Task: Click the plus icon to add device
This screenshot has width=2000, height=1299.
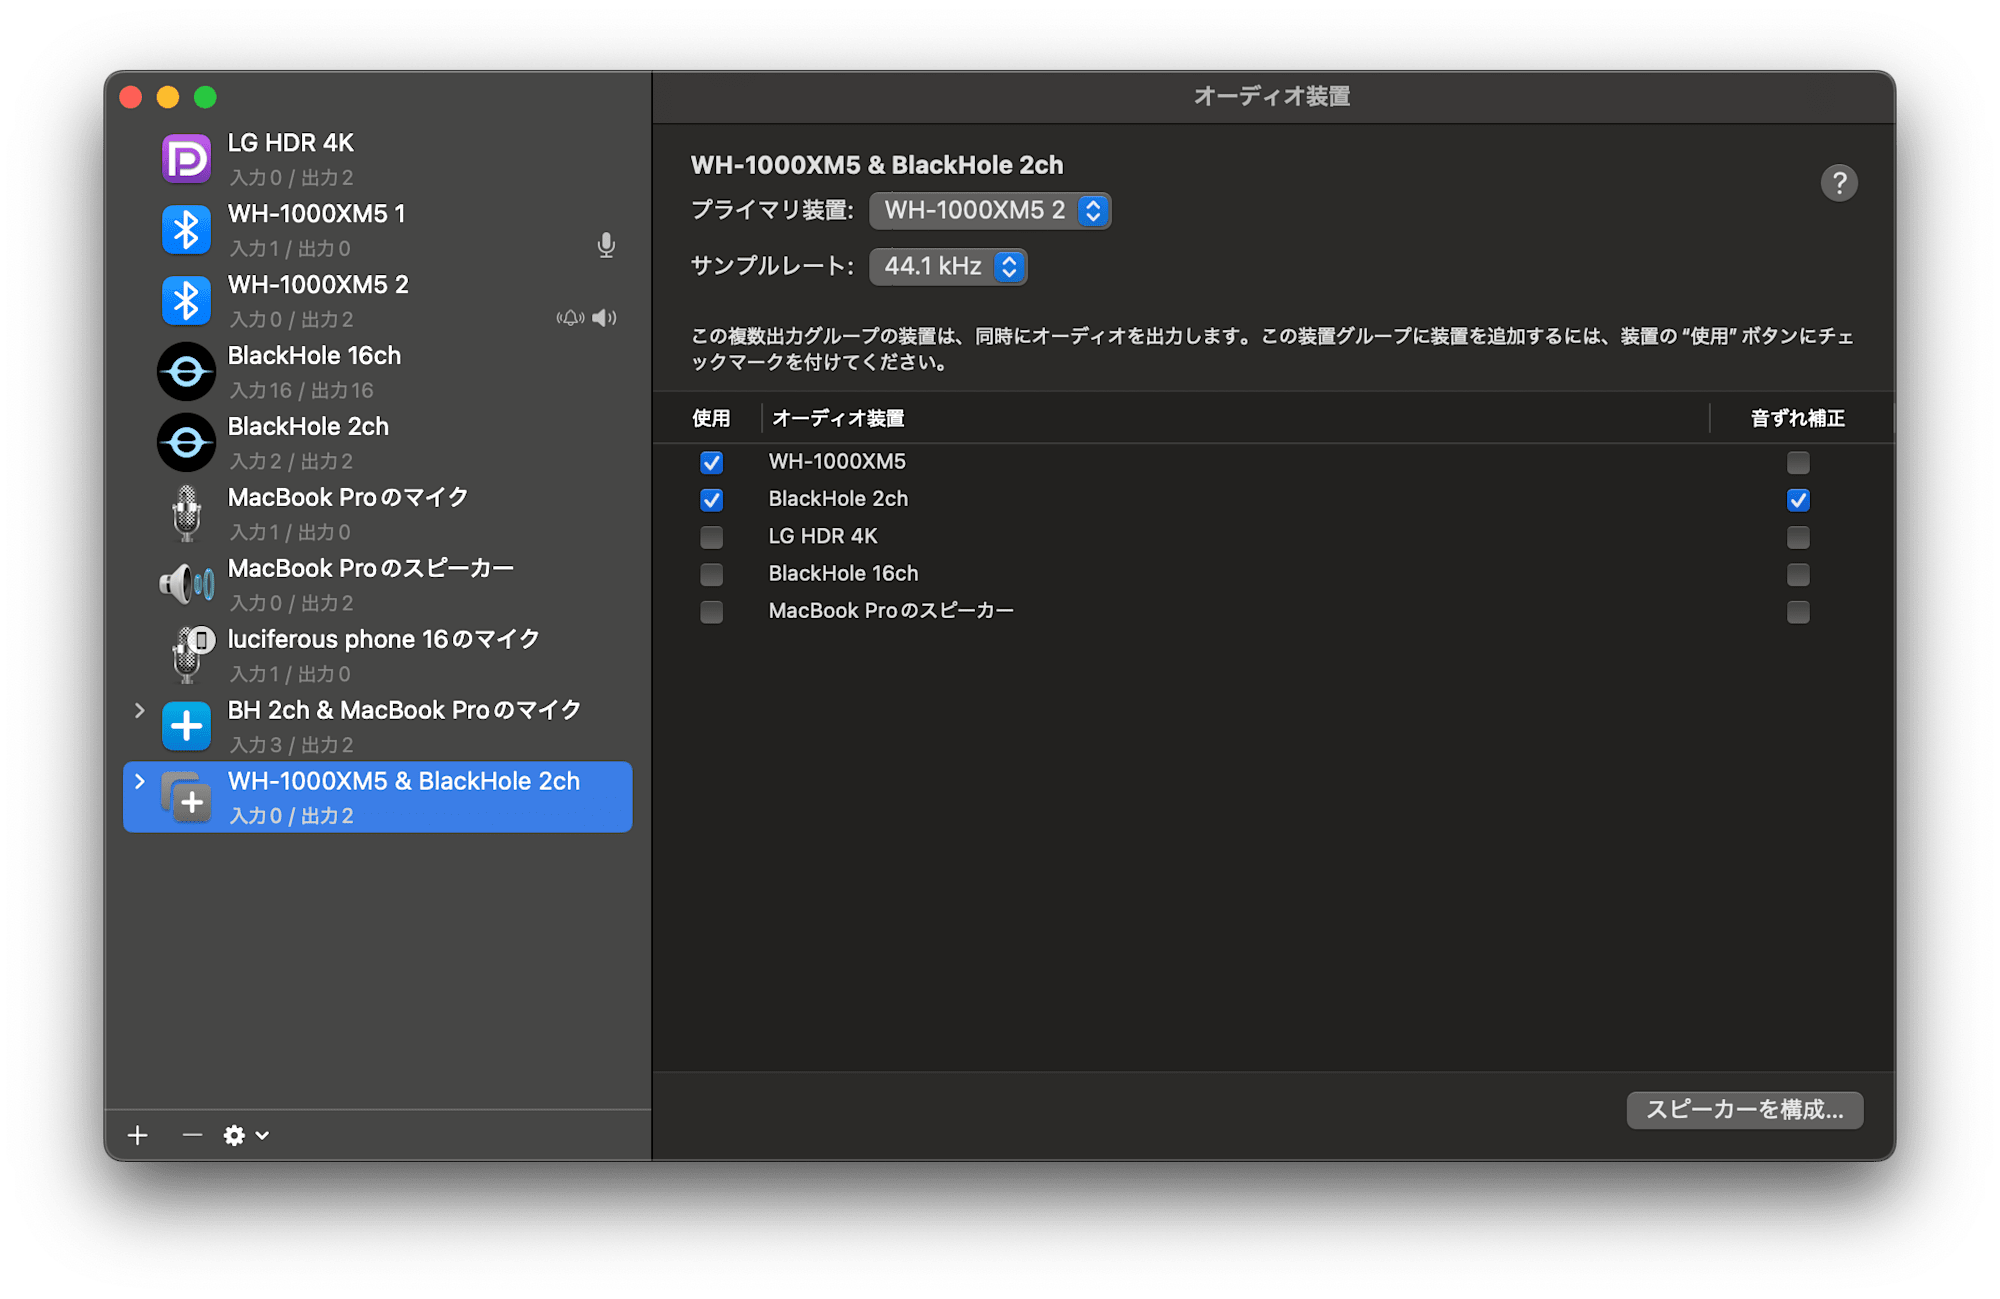Action: (x=138, y=1135)
